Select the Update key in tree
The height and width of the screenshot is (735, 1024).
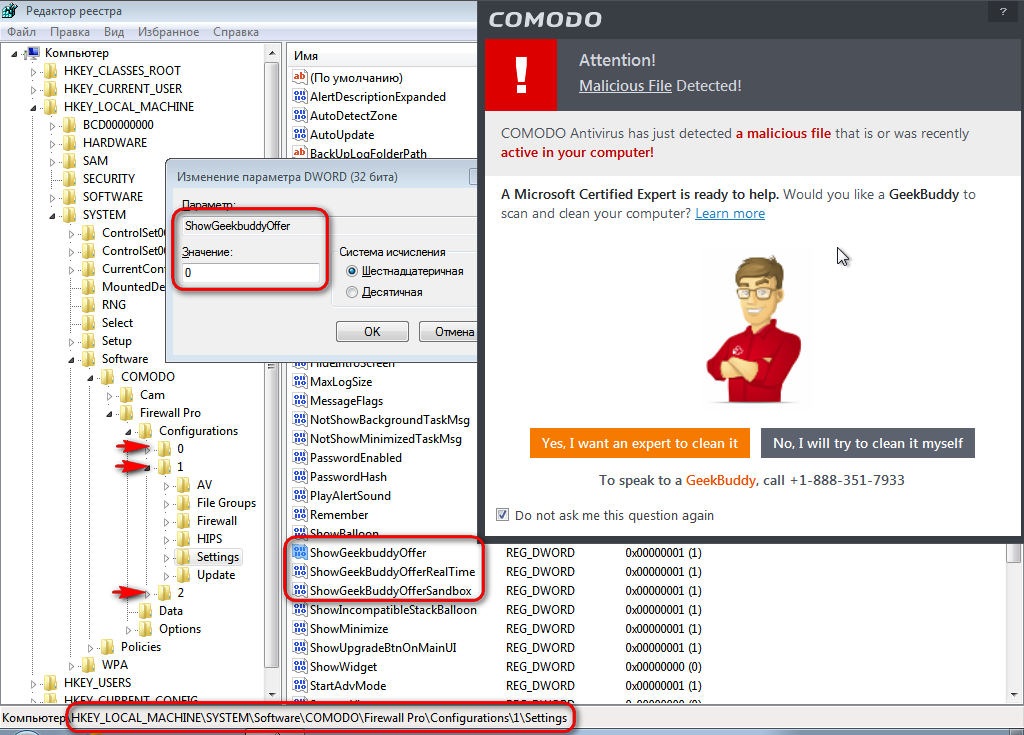point(216,575)
